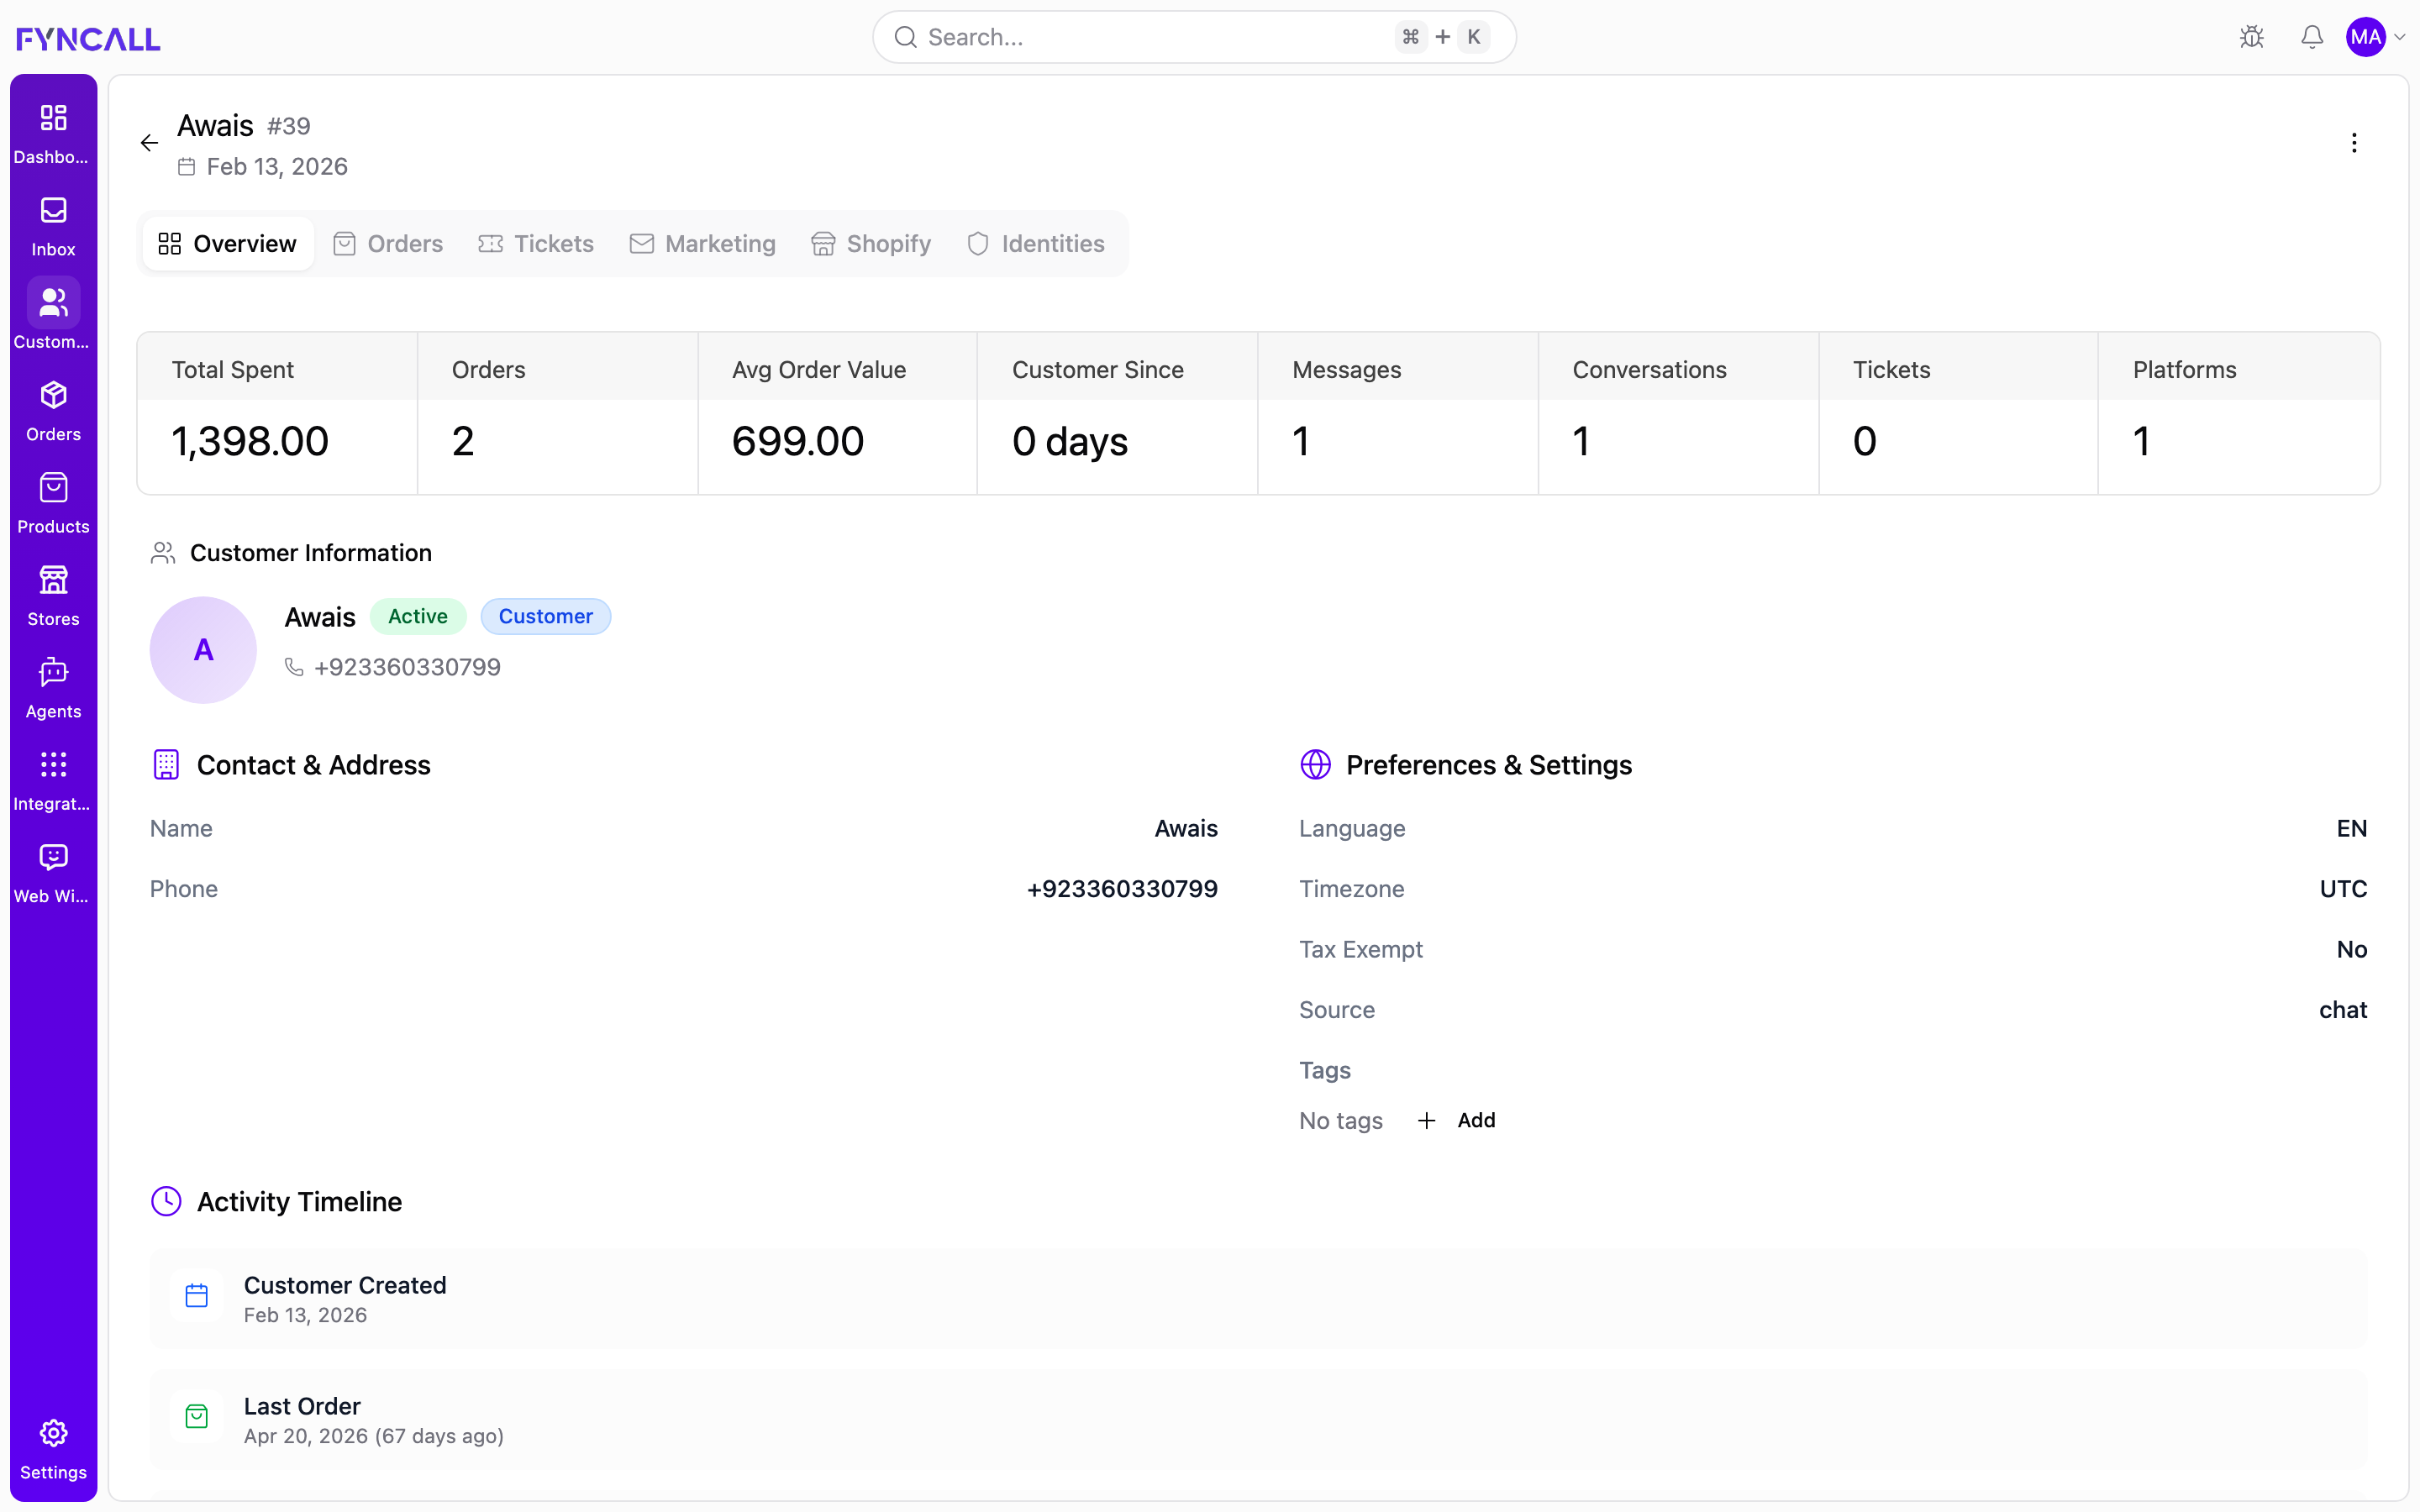This screenshot has width=2420, height=1512.
Task: Click the FYNCALL logo
Action: click(88, 38)
